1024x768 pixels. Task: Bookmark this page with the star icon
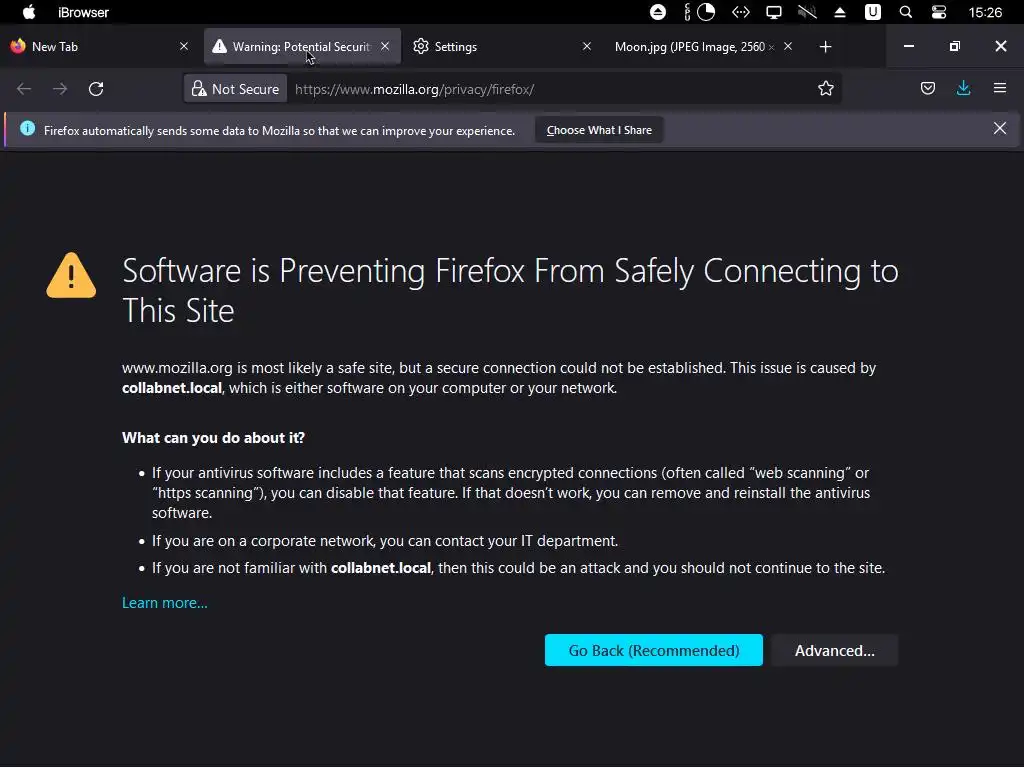click(x=826, y=89)
